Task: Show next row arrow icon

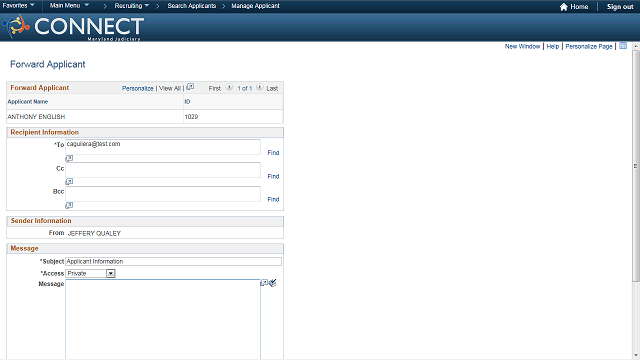Action: [260, 87]
